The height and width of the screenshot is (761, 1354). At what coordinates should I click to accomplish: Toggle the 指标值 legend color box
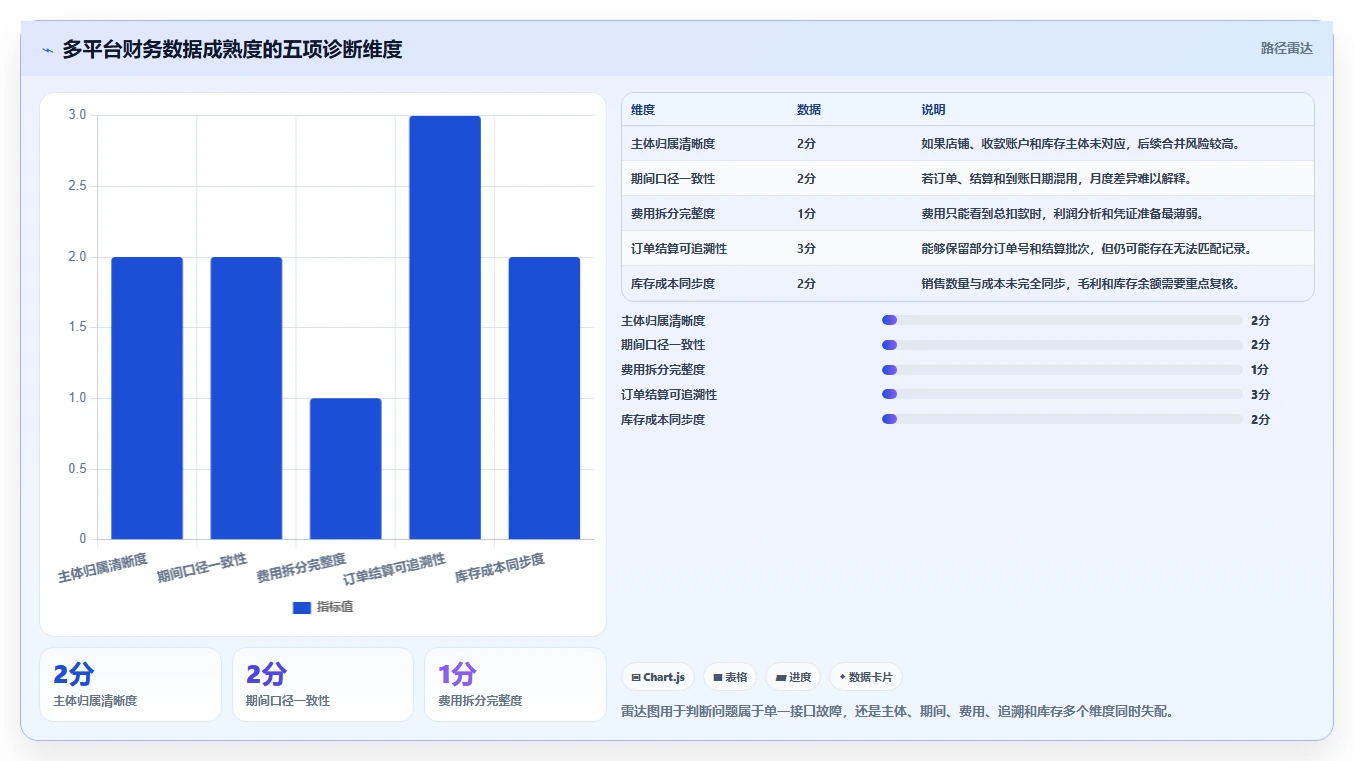302,608
